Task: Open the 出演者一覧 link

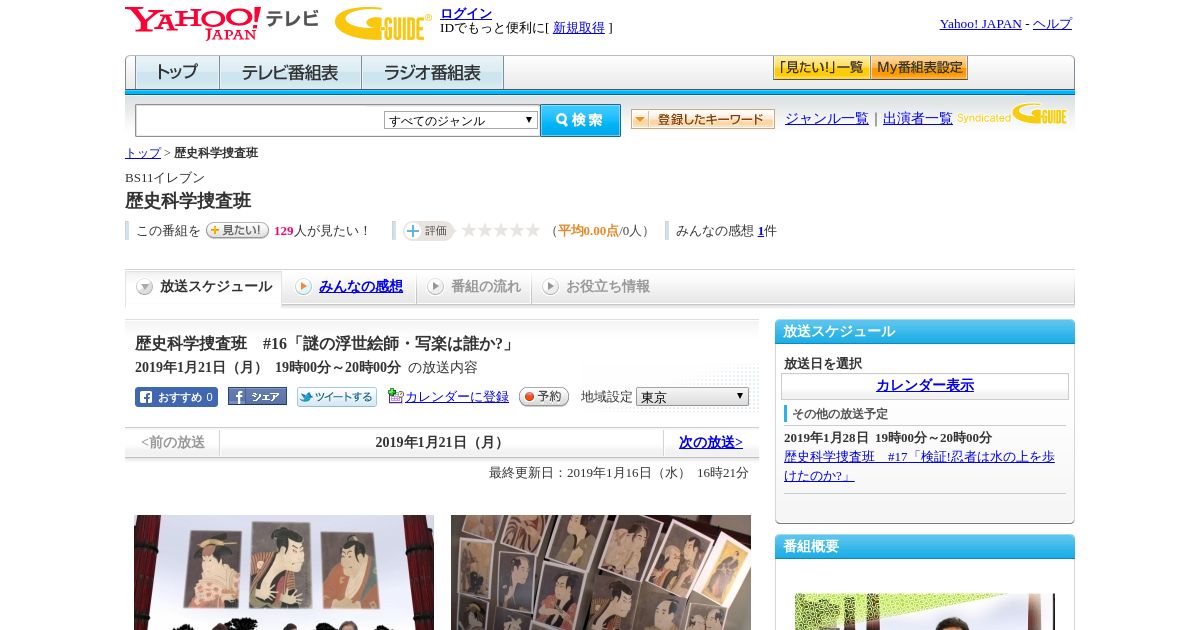Action: [x=918, y=119]
